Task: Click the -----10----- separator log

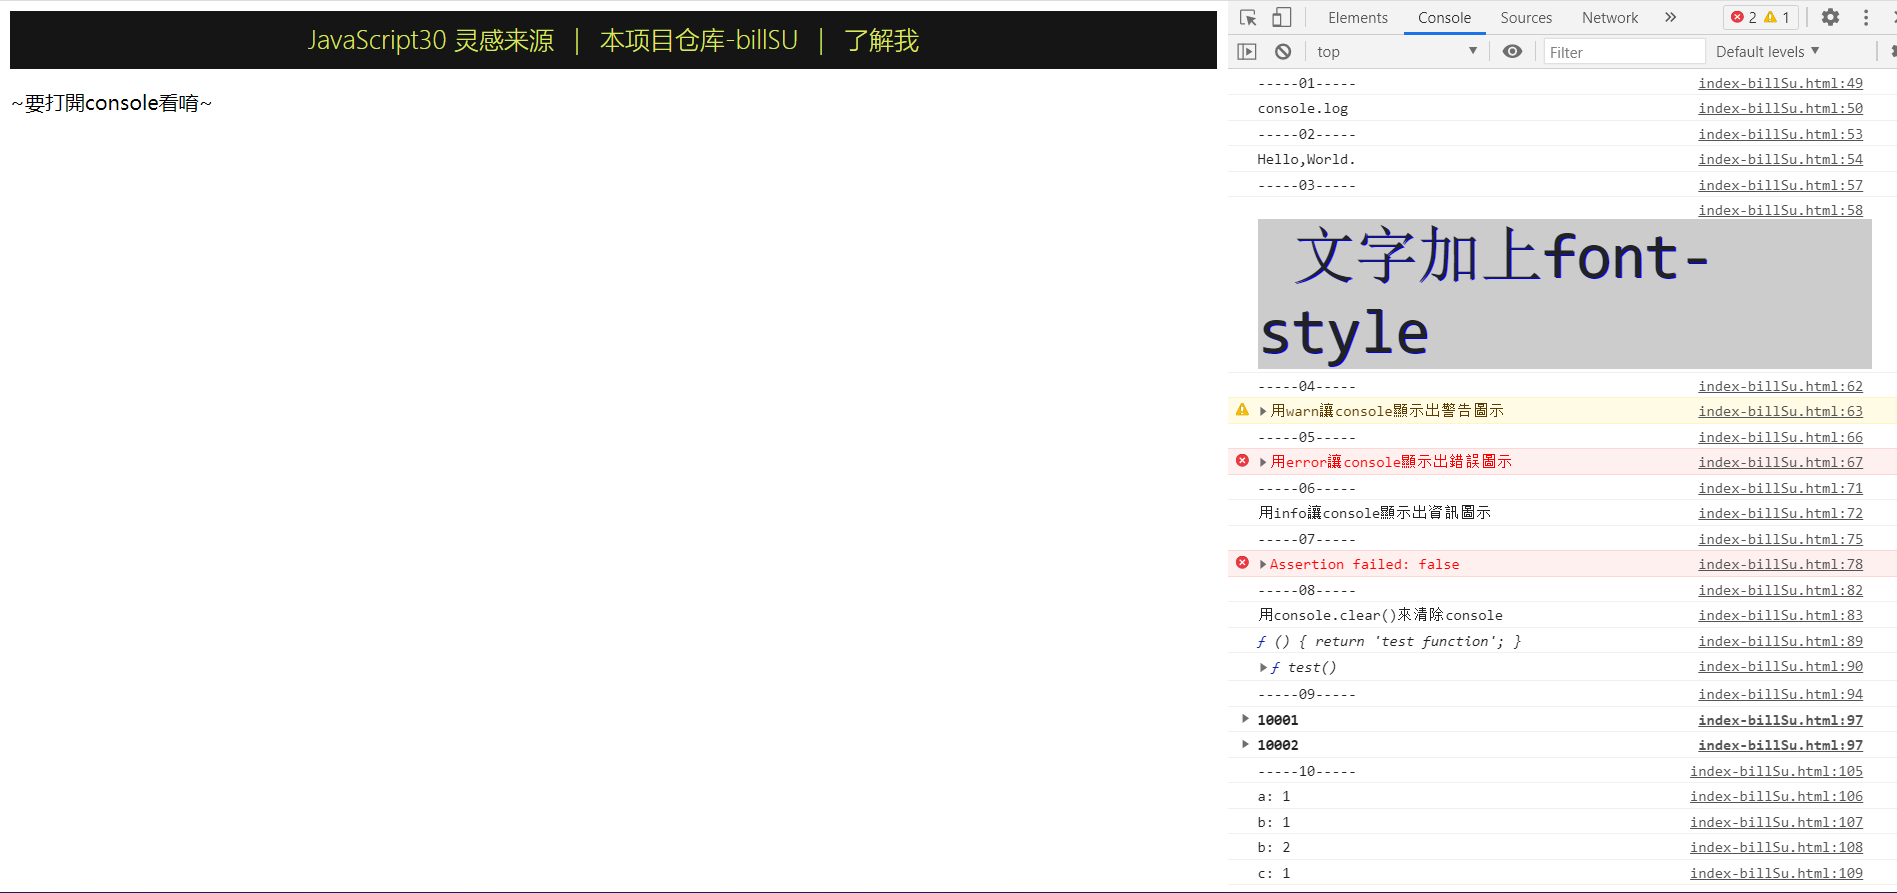Action: (1307, 771)
